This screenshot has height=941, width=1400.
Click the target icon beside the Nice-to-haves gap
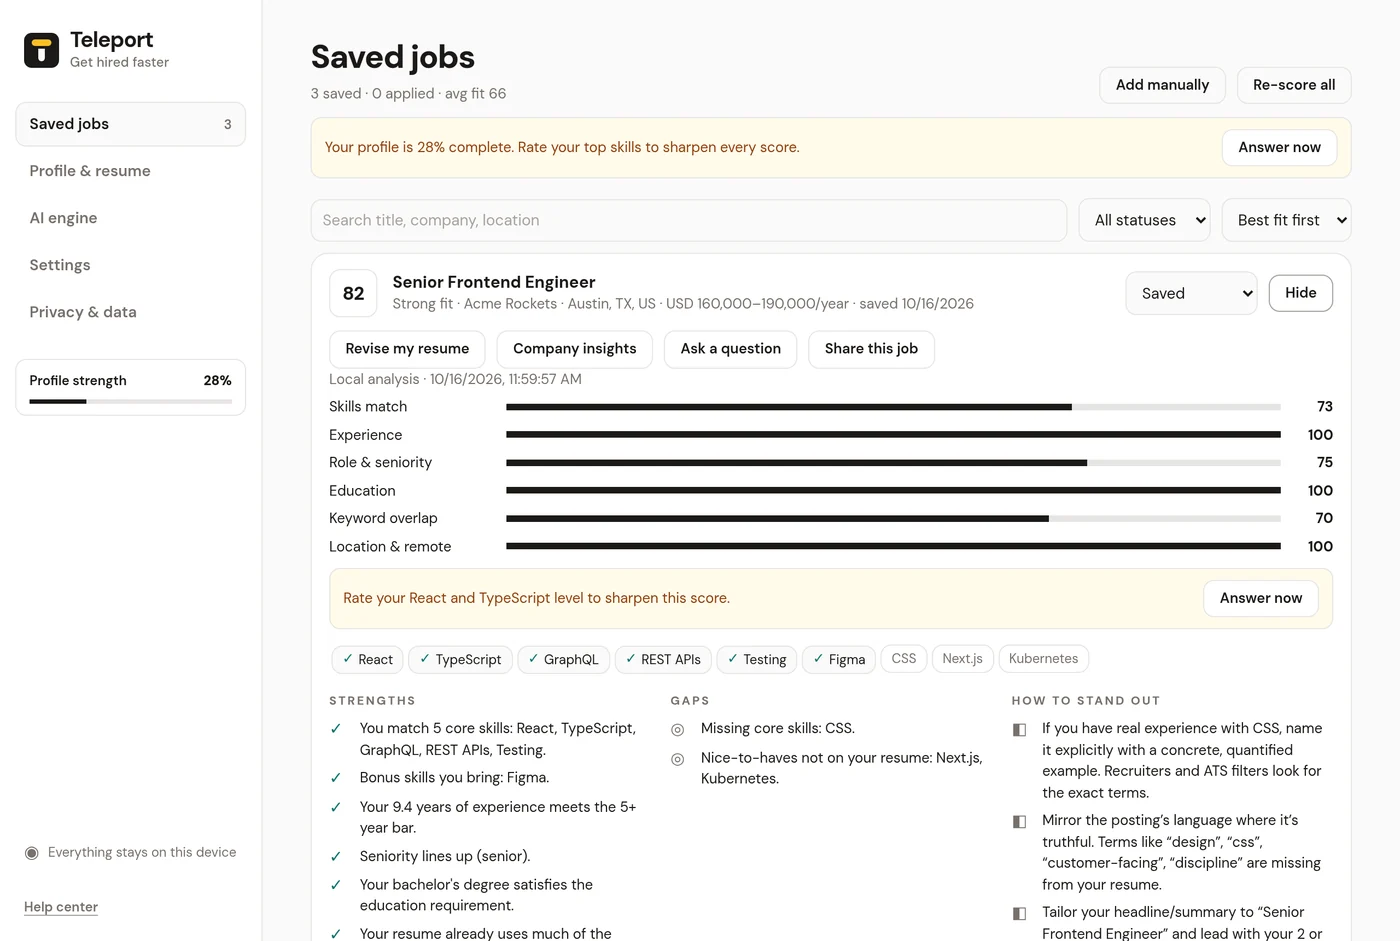coord(678,759)
